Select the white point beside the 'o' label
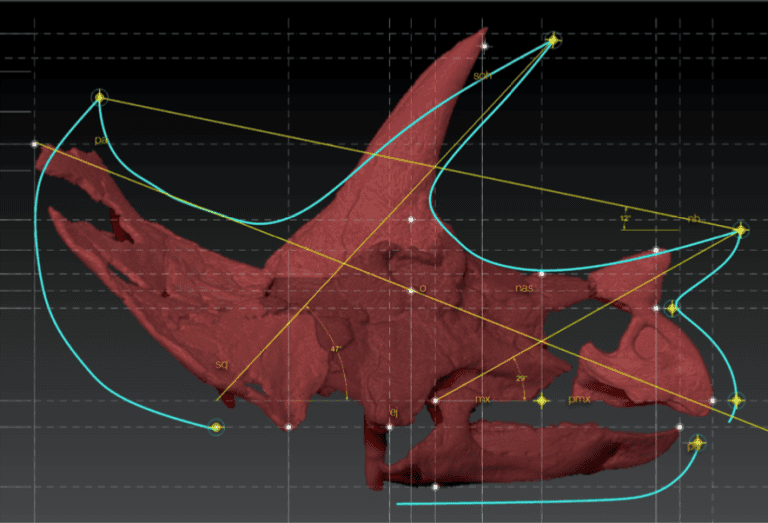The image size is (768, 523). click(x=411, y=291)
